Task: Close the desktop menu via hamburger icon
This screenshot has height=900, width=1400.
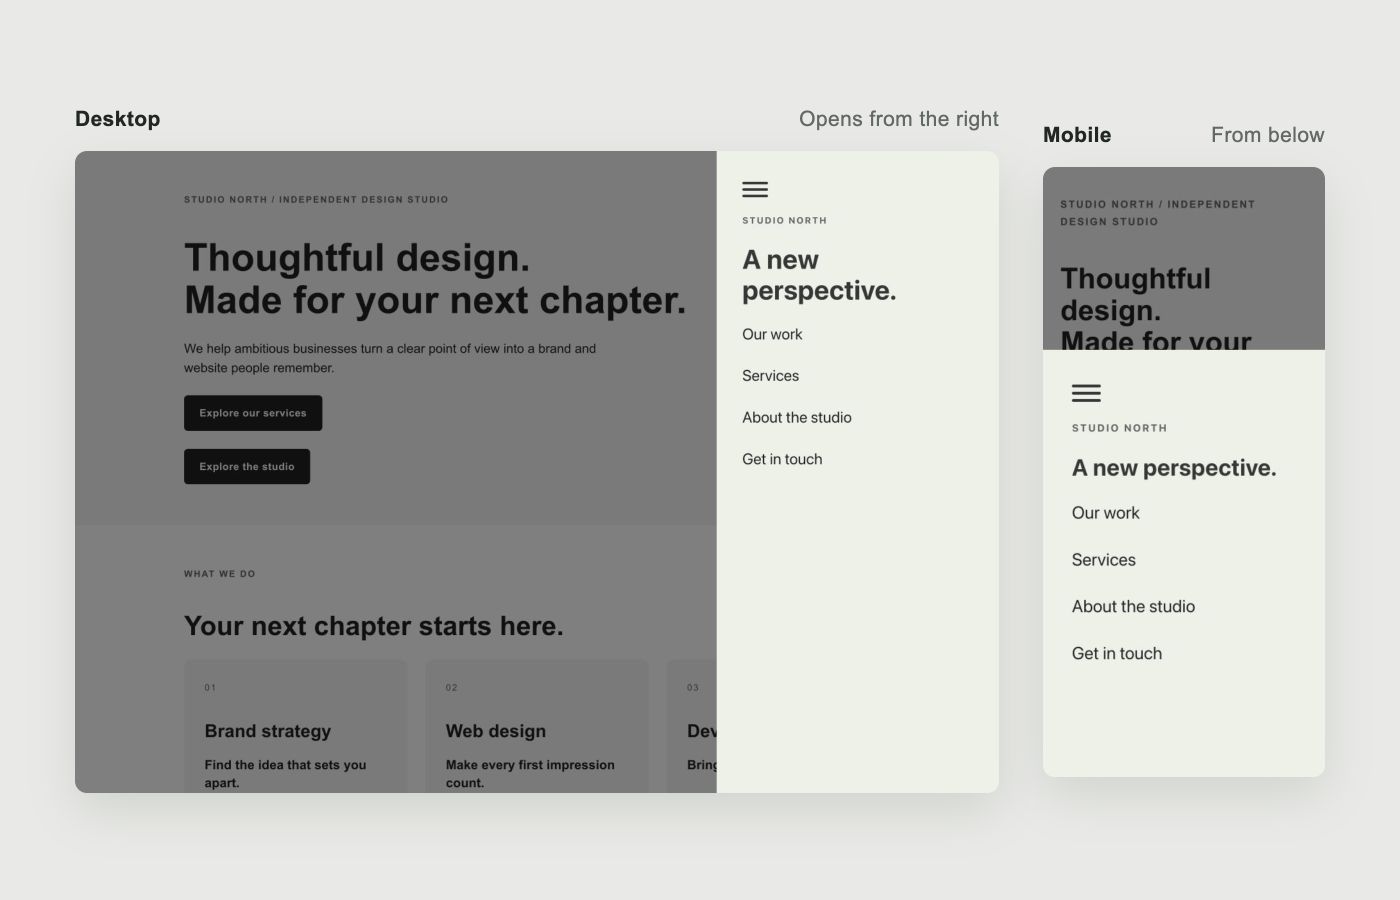Action: click(x=755, y=189)
